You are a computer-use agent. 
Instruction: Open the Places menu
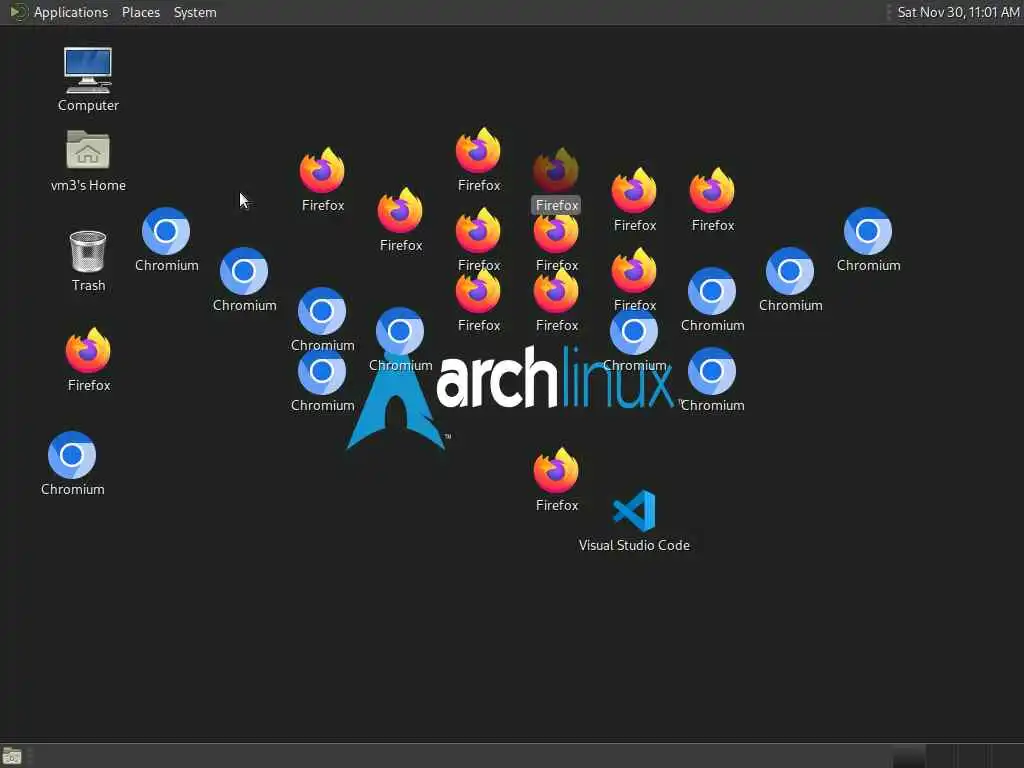coord(140,12)
